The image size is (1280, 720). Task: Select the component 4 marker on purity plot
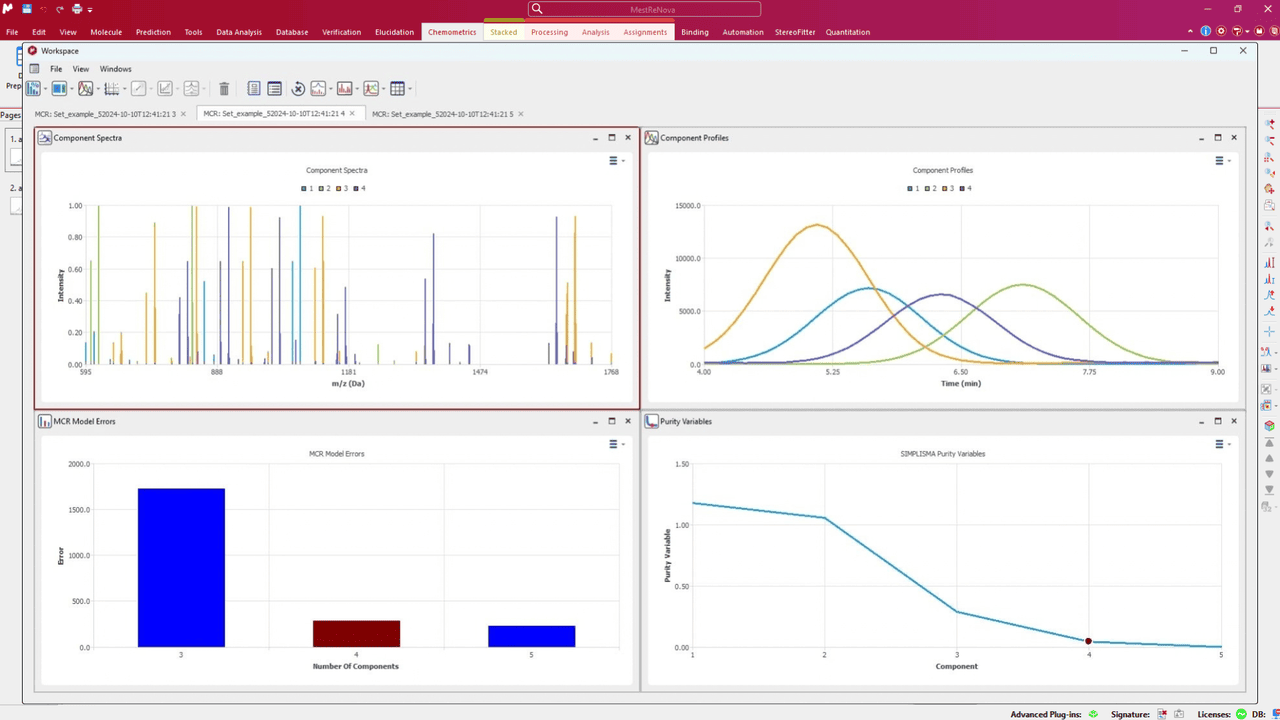1088,641
